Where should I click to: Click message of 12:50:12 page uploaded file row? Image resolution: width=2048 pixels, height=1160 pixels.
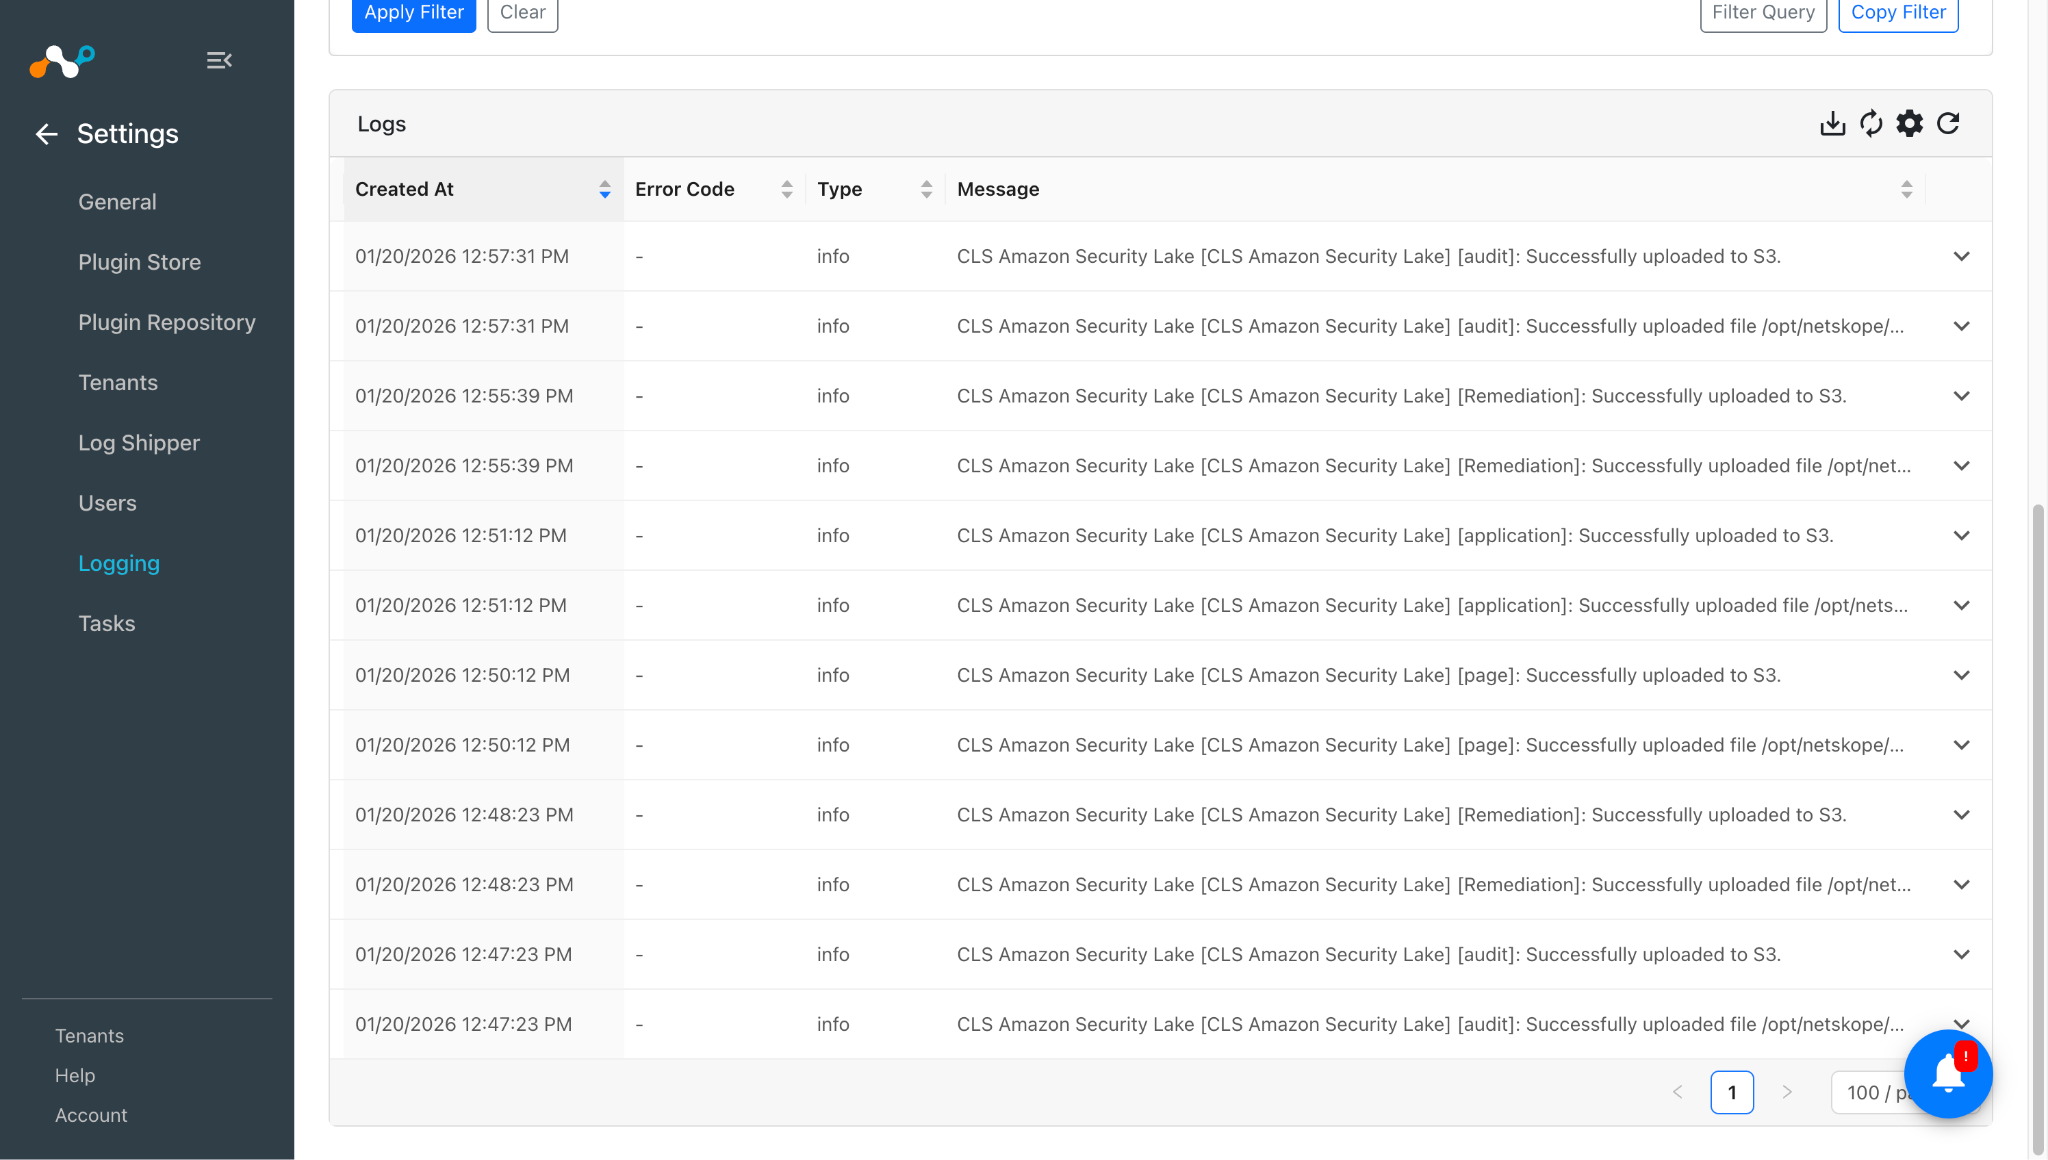[x=1430, y=745]
